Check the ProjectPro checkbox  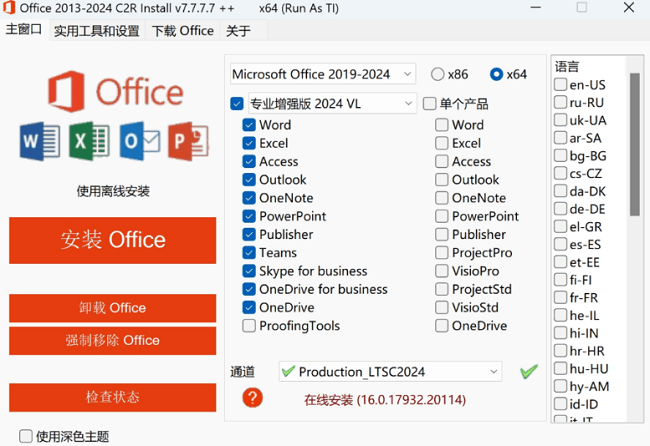pyautogui.click(x=441, y=252)
